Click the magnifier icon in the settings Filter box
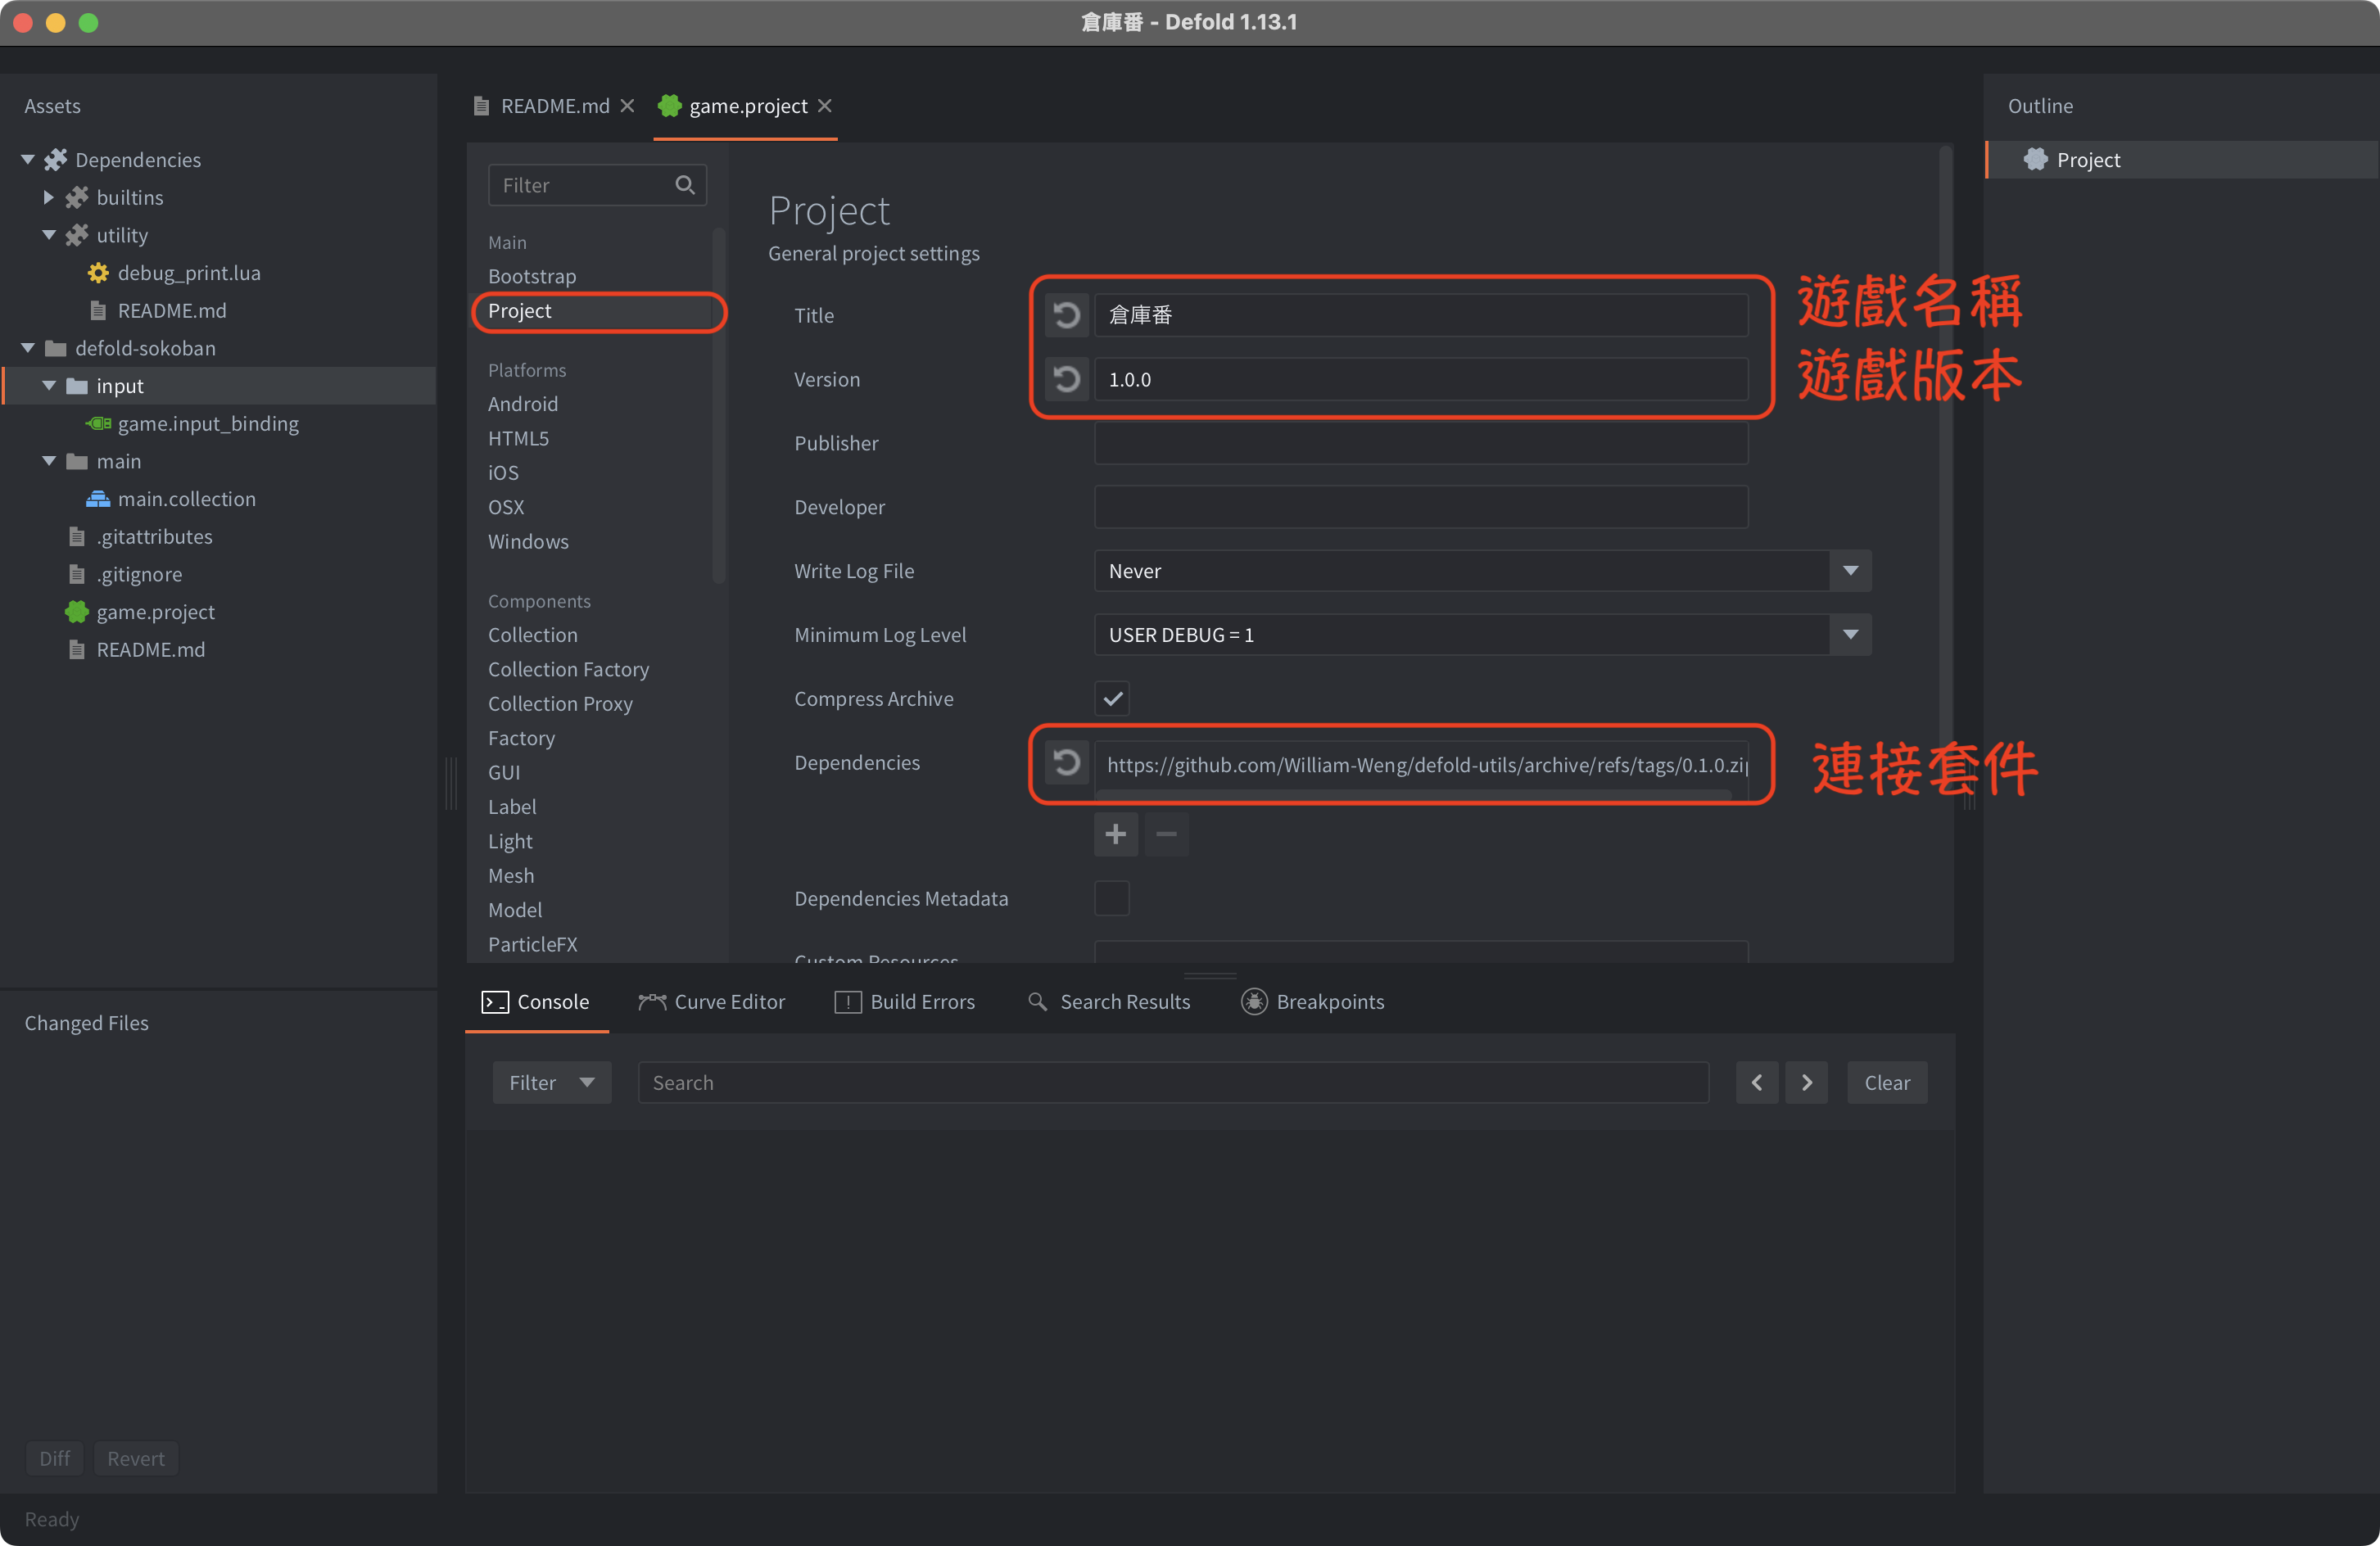The height and width of the screenshot is (1546, 2380). 685,185
